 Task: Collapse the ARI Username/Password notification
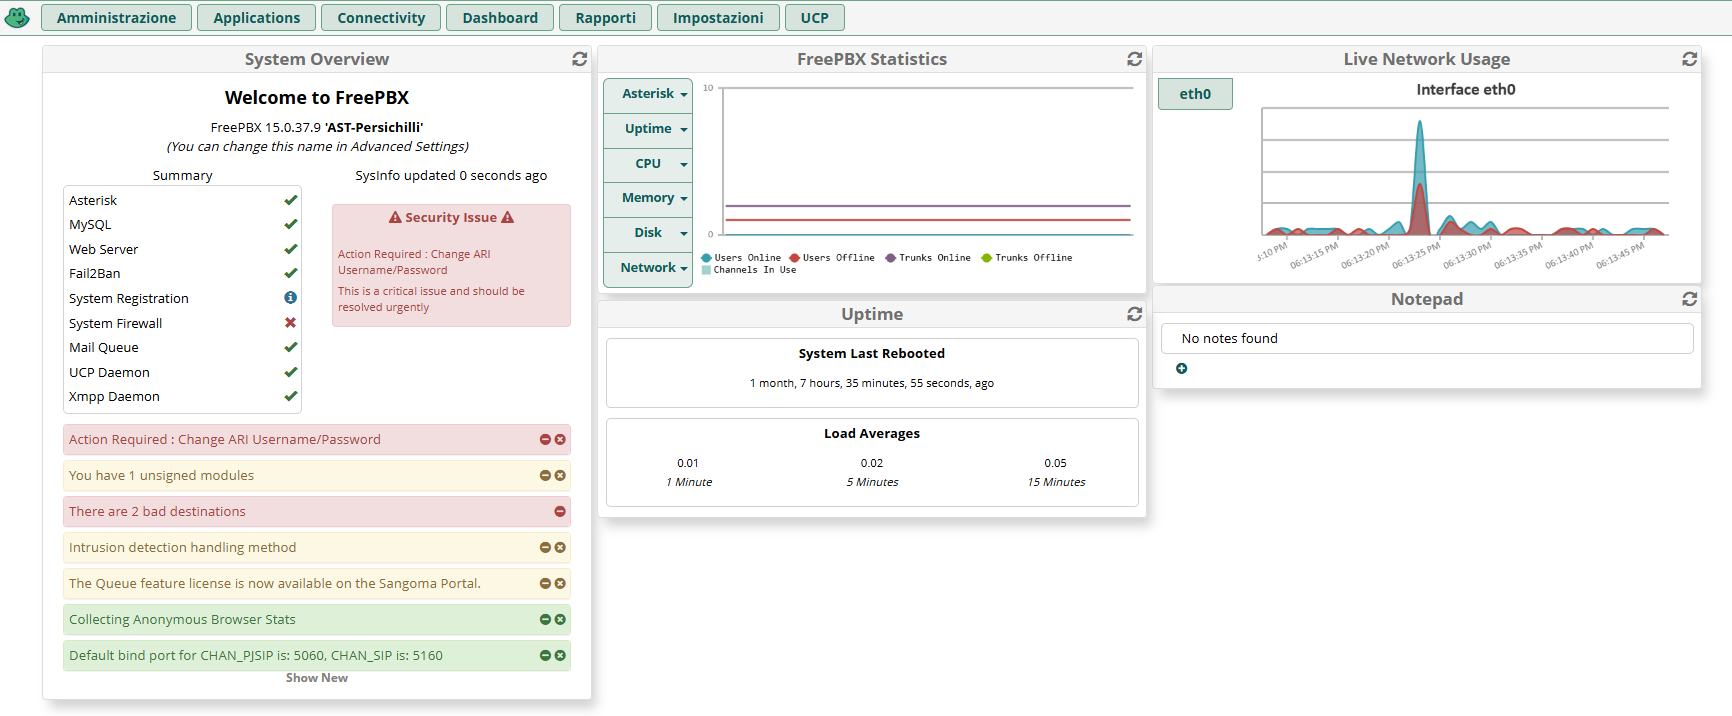coord(545,439)
